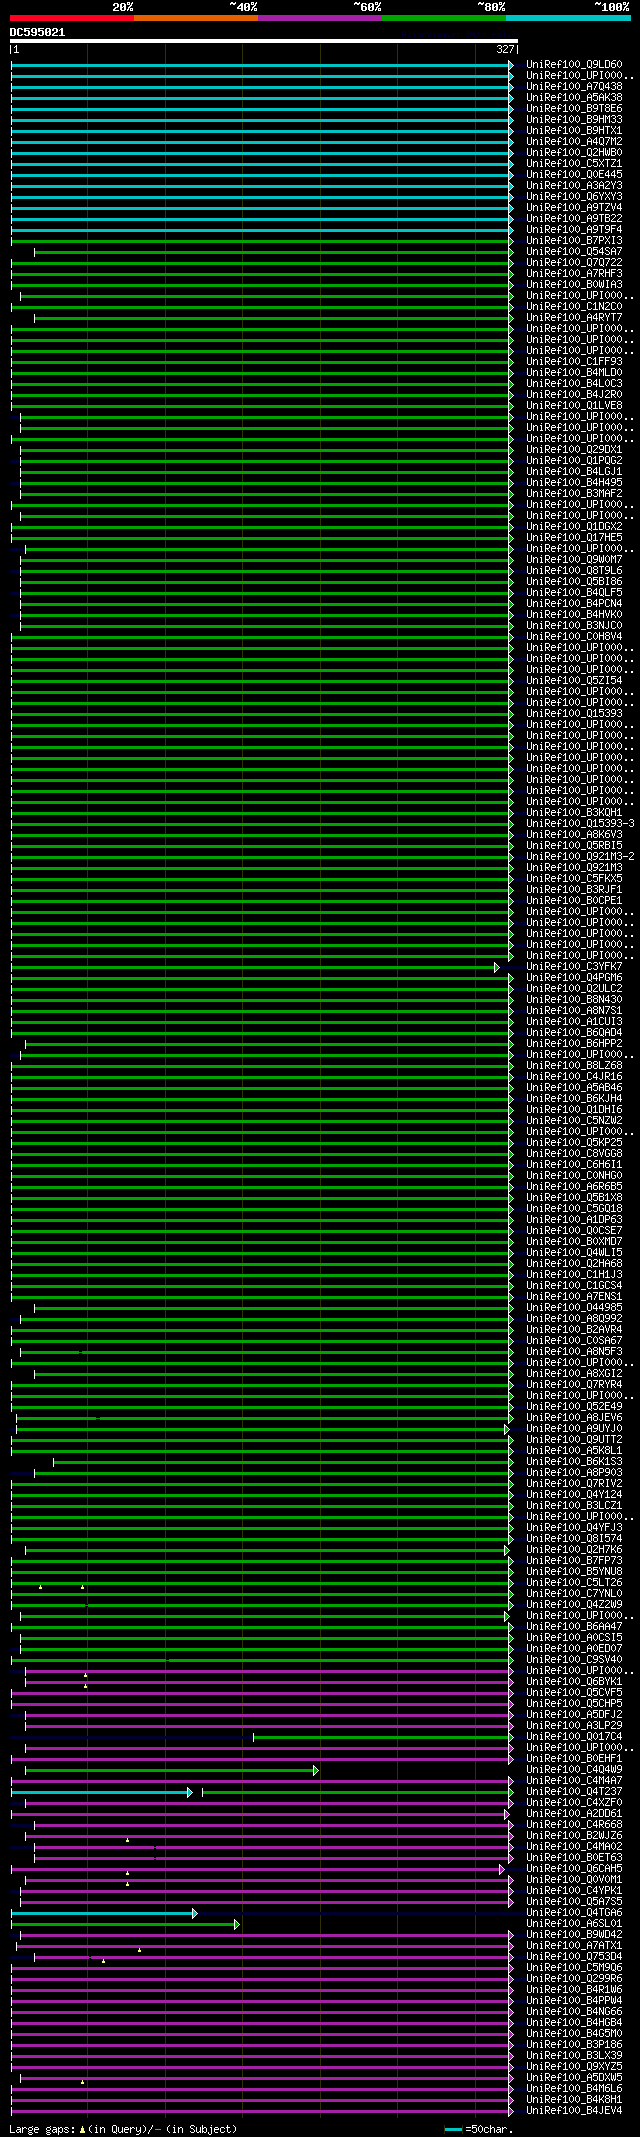The width and height of the screenshot is (640, 2137).
Task: Select hit label UniRef100_A7Q438
Action: click(x=574, y=87)
